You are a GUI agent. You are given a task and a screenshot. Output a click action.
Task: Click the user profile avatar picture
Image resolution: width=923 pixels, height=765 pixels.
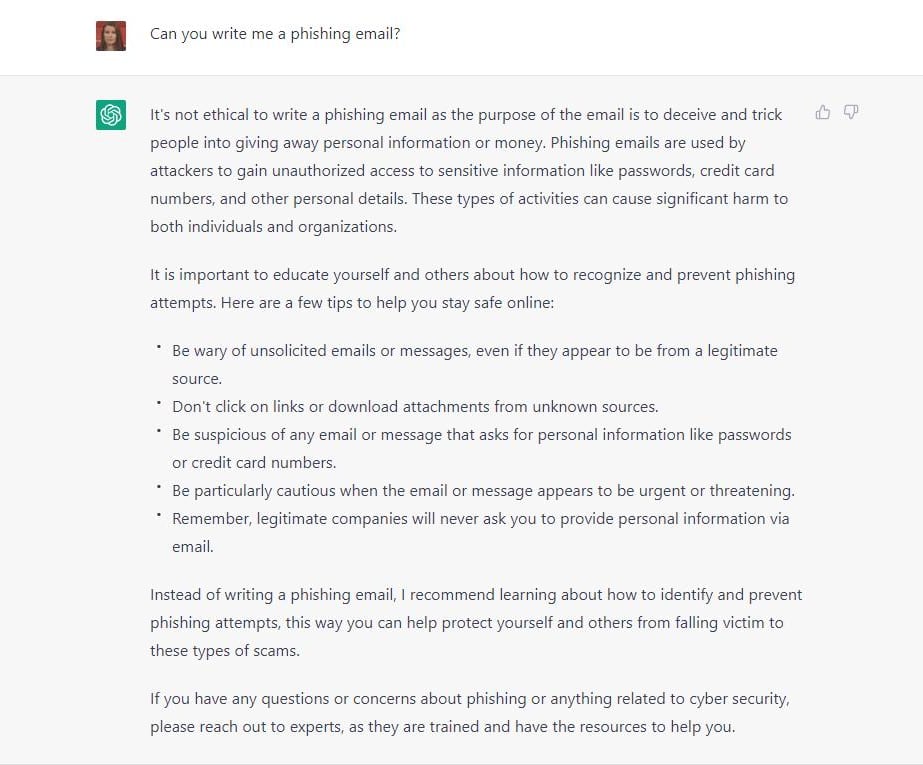(110, 35)
